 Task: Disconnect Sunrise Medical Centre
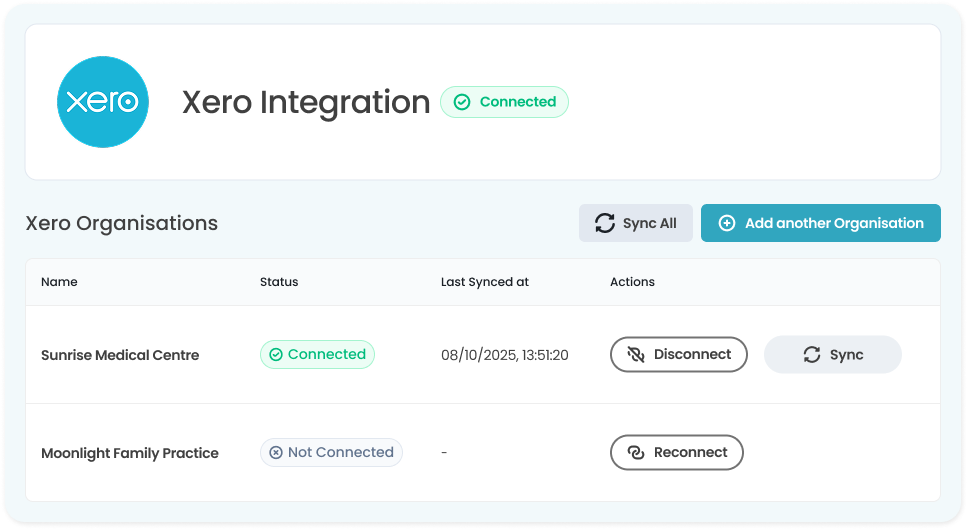(x=678, y=354)
